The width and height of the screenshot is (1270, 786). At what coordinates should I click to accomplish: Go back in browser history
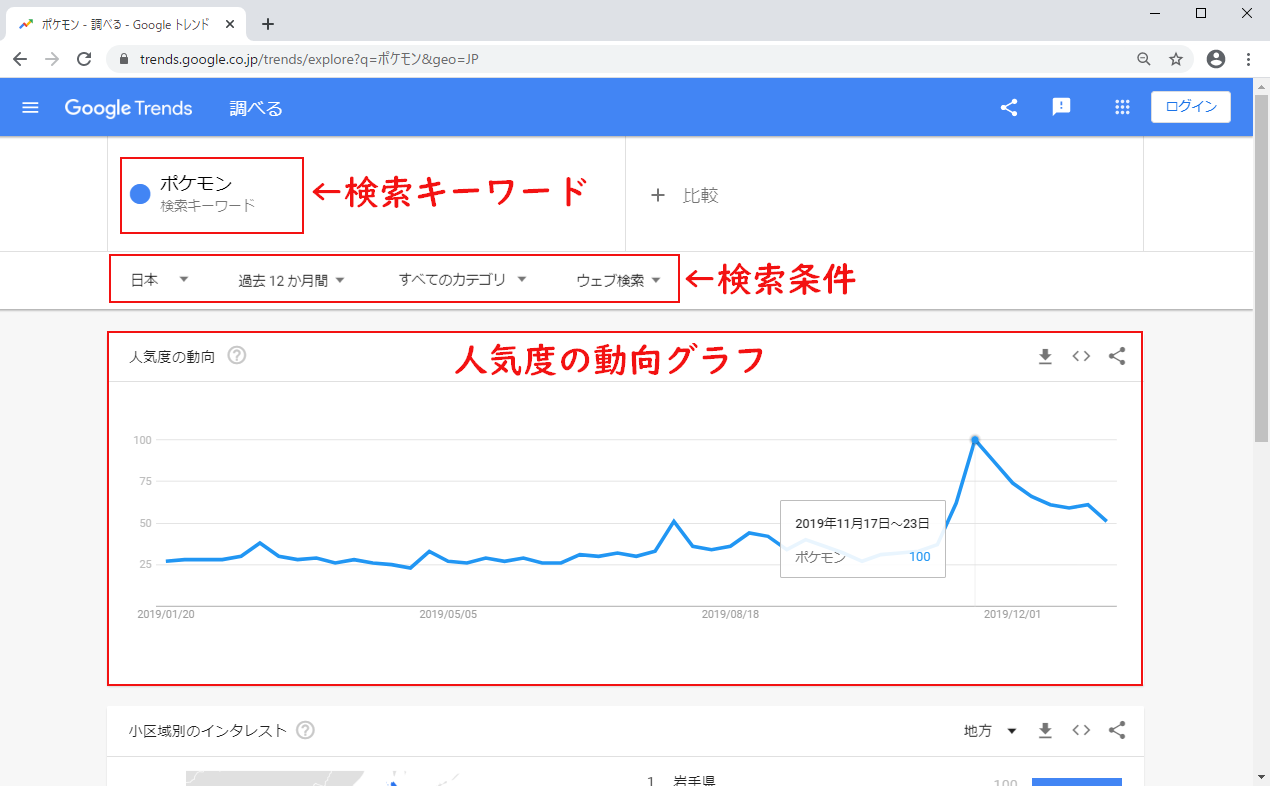[20, 59]
